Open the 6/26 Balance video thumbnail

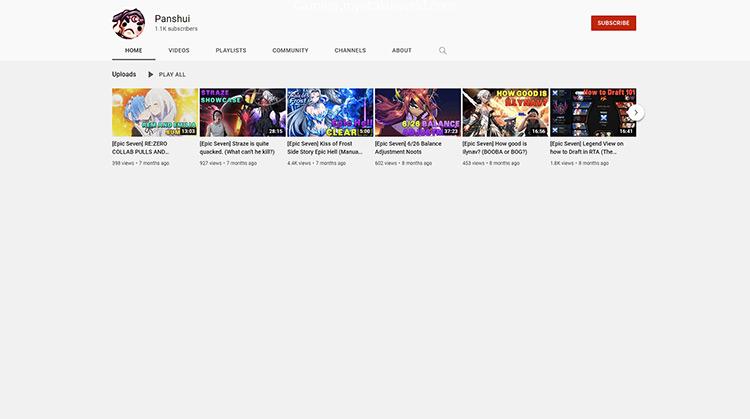click(x=418, y=112)
